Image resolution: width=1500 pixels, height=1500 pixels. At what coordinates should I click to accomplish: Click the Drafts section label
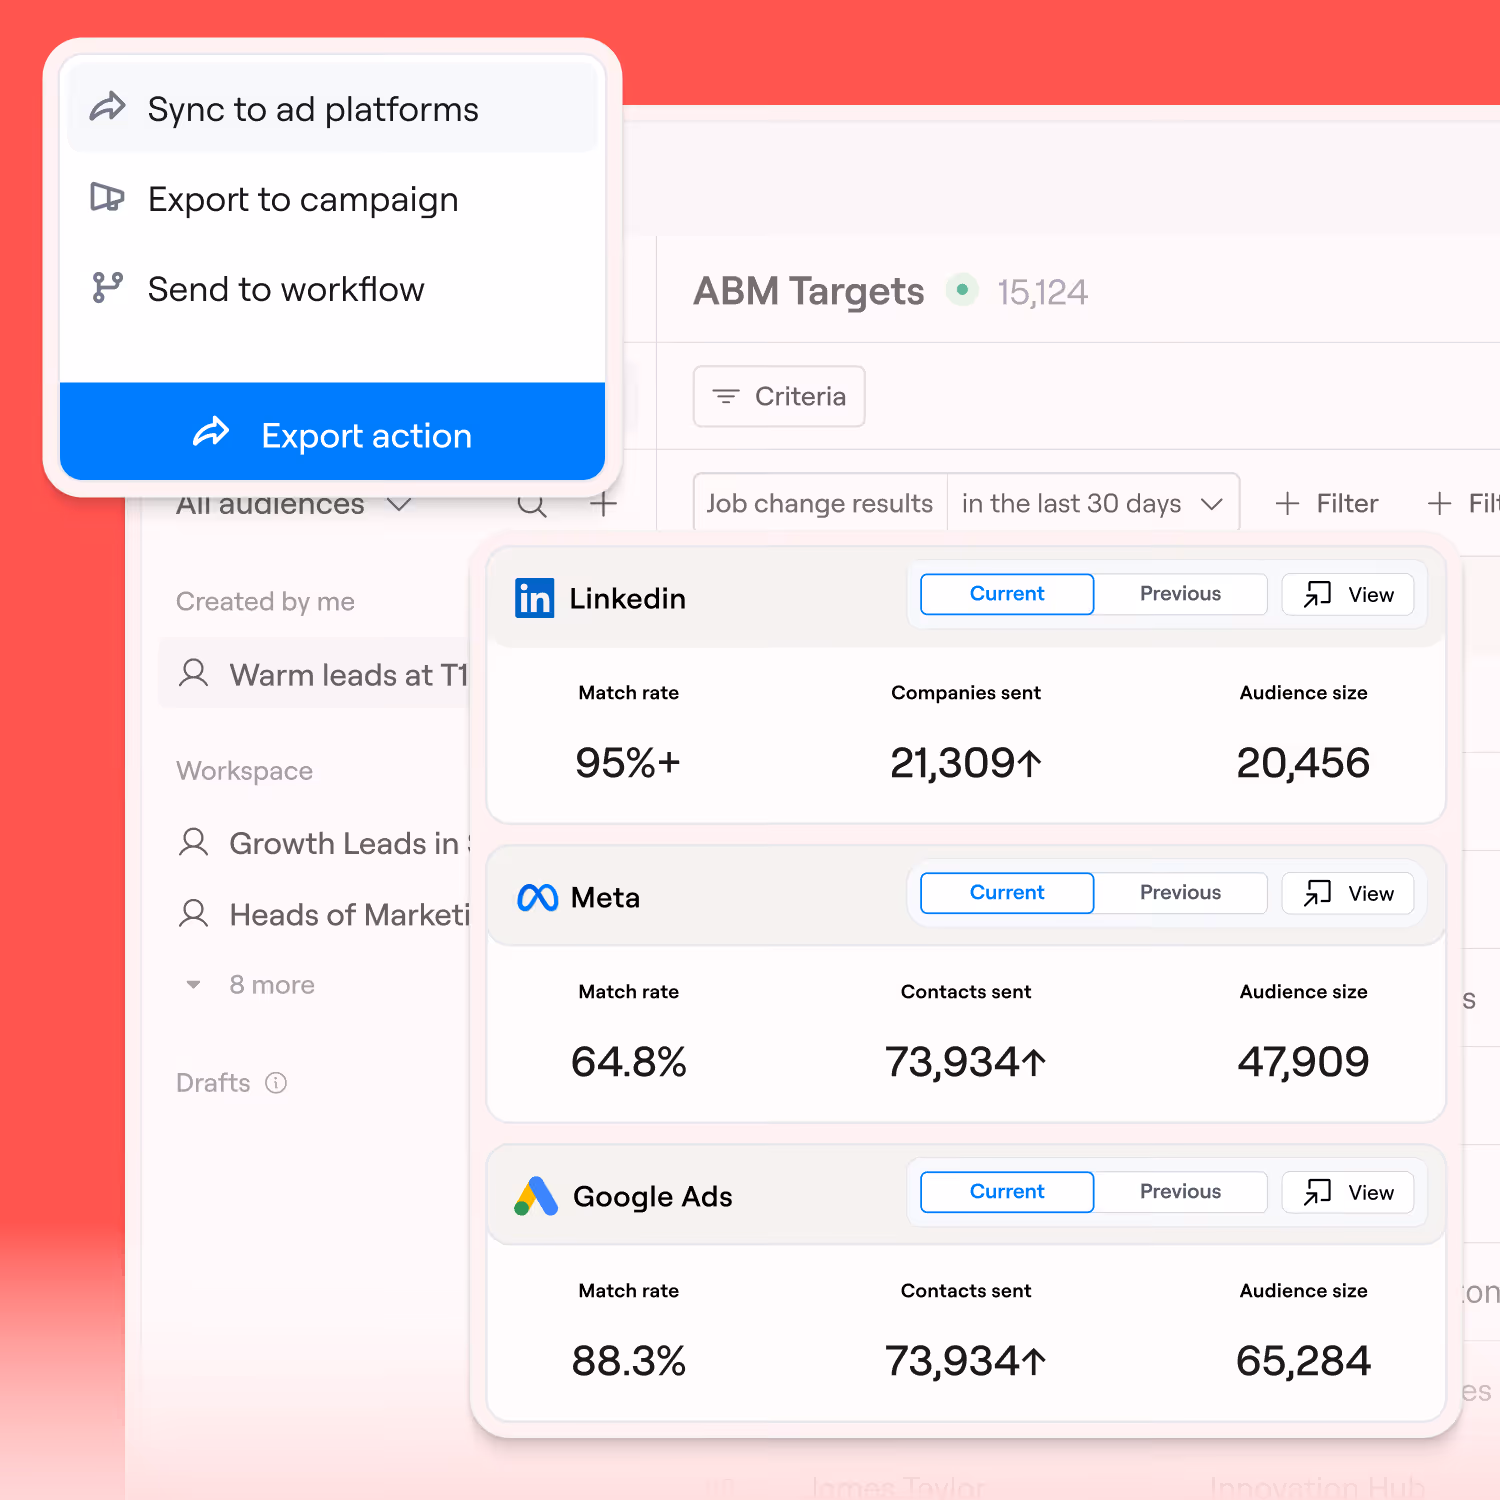click(x=213, y=1083)
